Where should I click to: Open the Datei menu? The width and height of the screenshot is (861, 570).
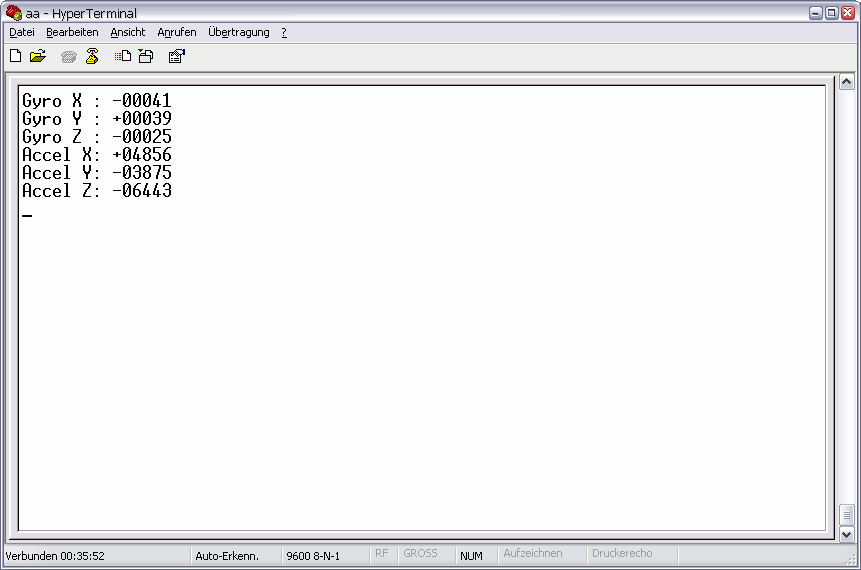[x=22, y=32]
